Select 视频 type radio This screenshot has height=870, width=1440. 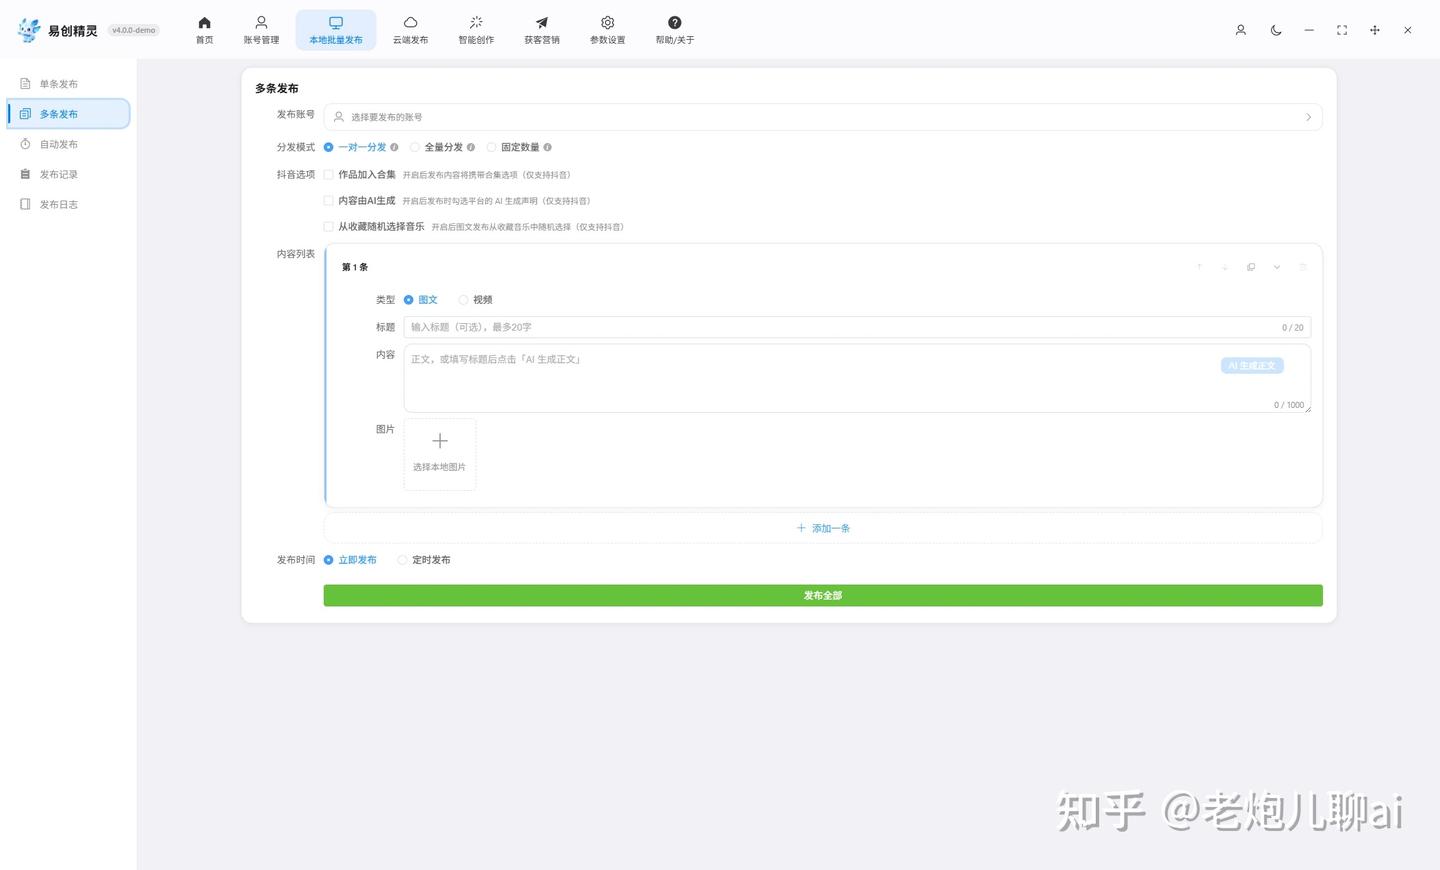[463, 300]
